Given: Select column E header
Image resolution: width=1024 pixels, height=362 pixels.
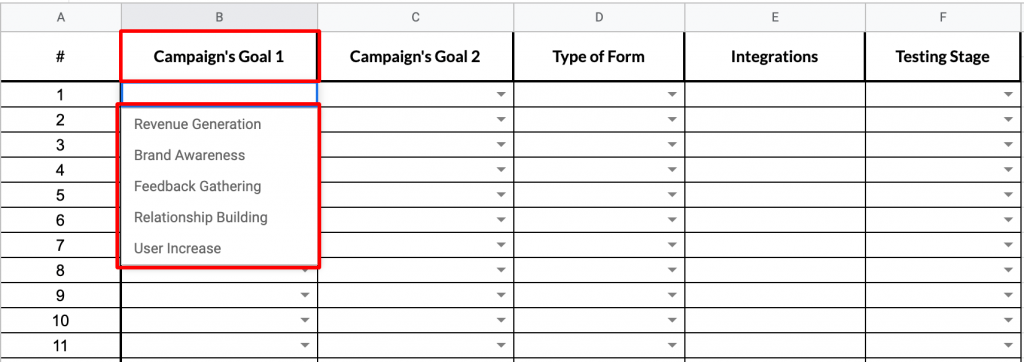Looking at the screenshot, I should pyautogui.click(x=775, y=18).
